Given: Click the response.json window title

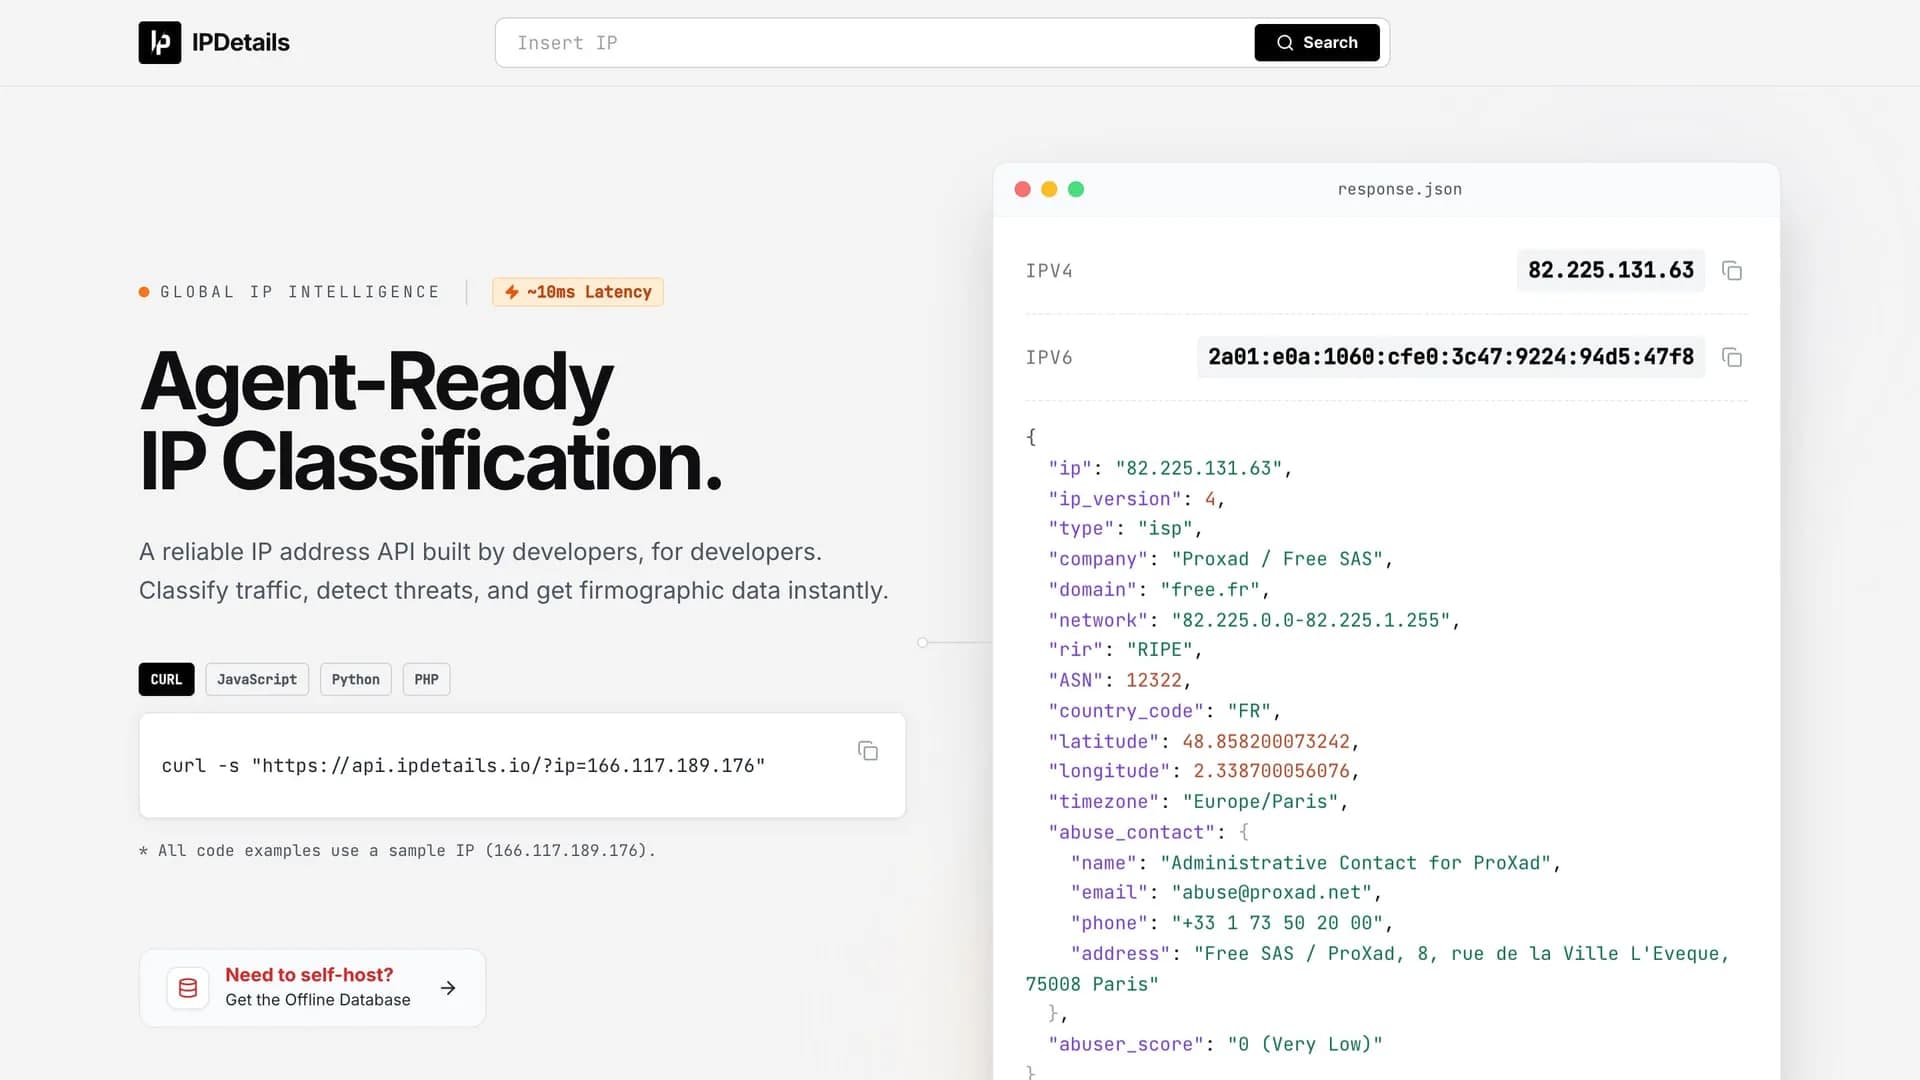Looking at the screenshot, I should 1400,189.
